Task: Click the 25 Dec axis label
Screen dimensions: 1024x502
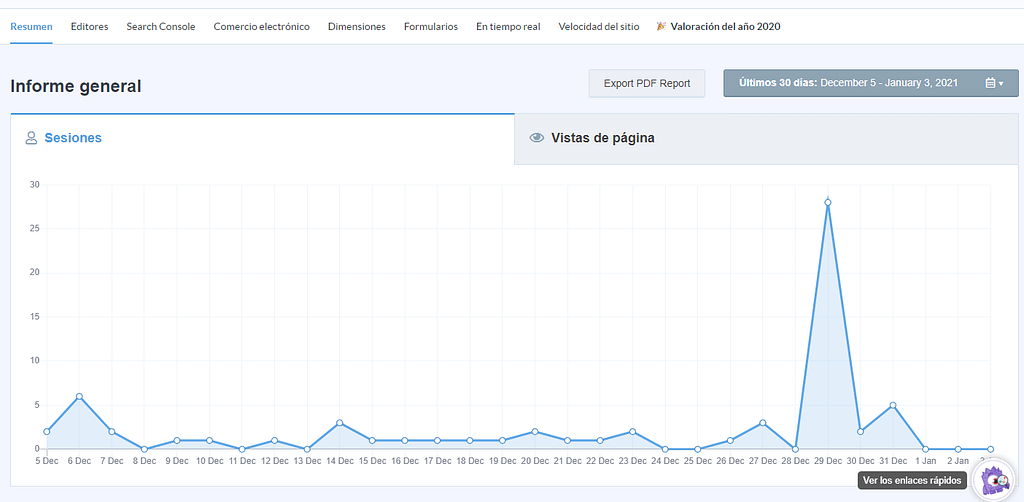Action: (697, 461)
